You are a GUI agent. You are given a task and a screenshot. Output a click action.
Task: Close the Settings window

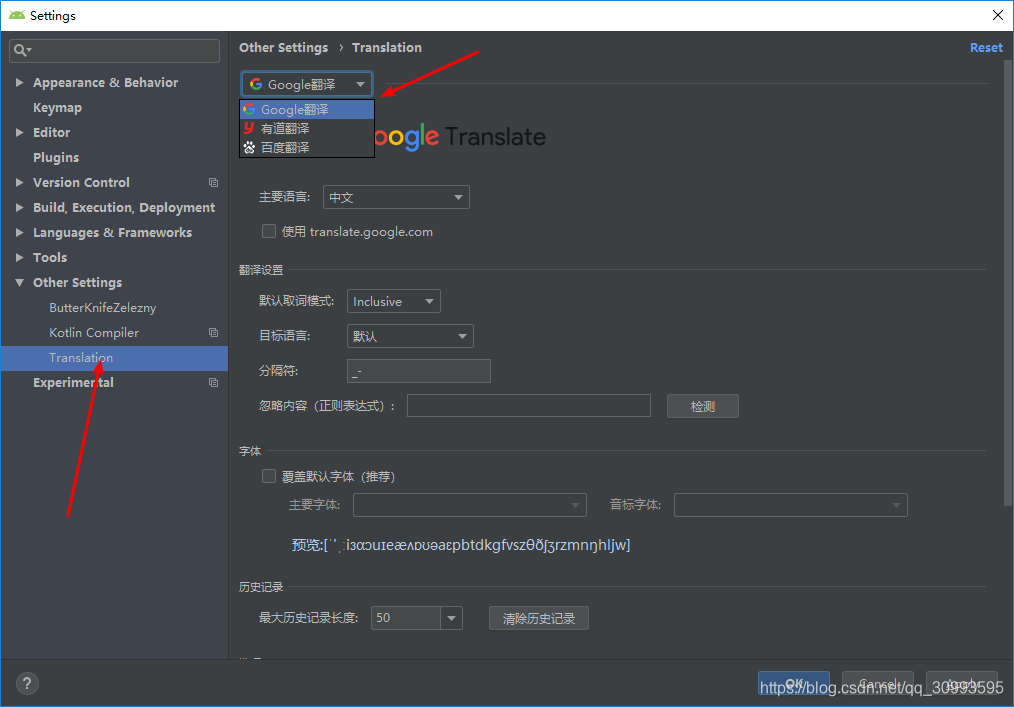click(998, 15)
